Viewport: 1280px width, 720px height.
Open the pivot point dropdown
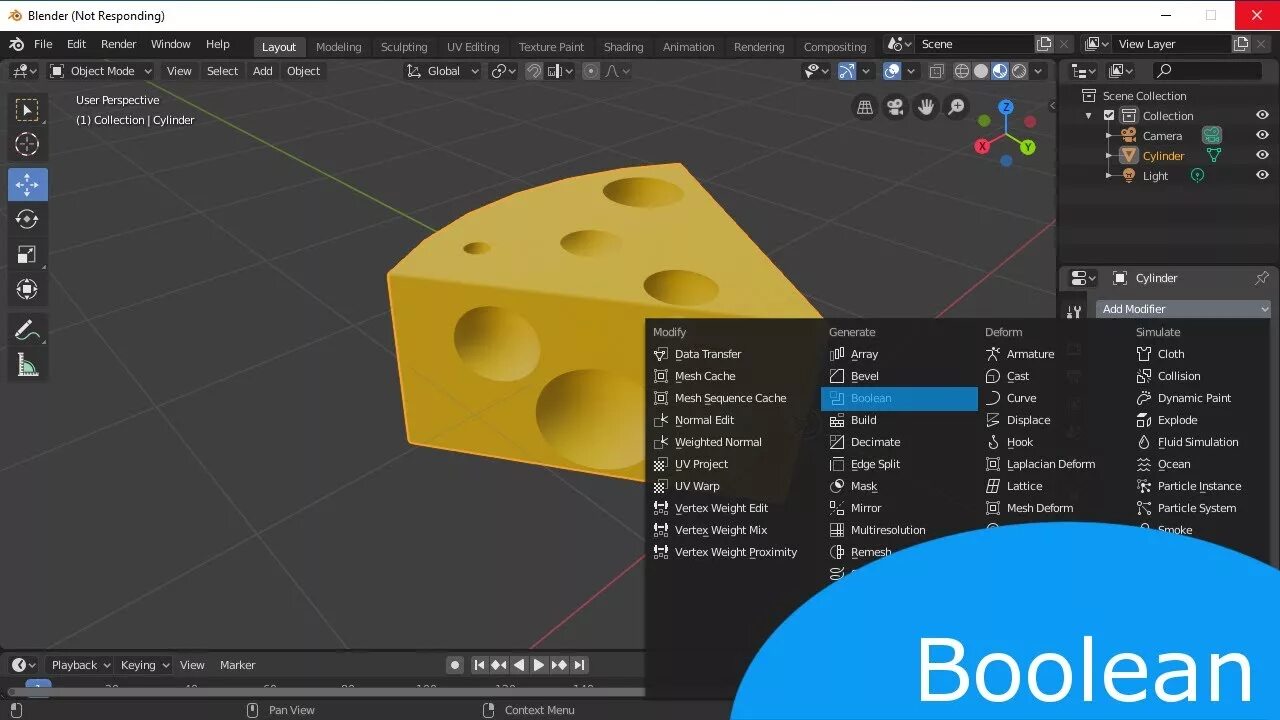click(503, 71)
